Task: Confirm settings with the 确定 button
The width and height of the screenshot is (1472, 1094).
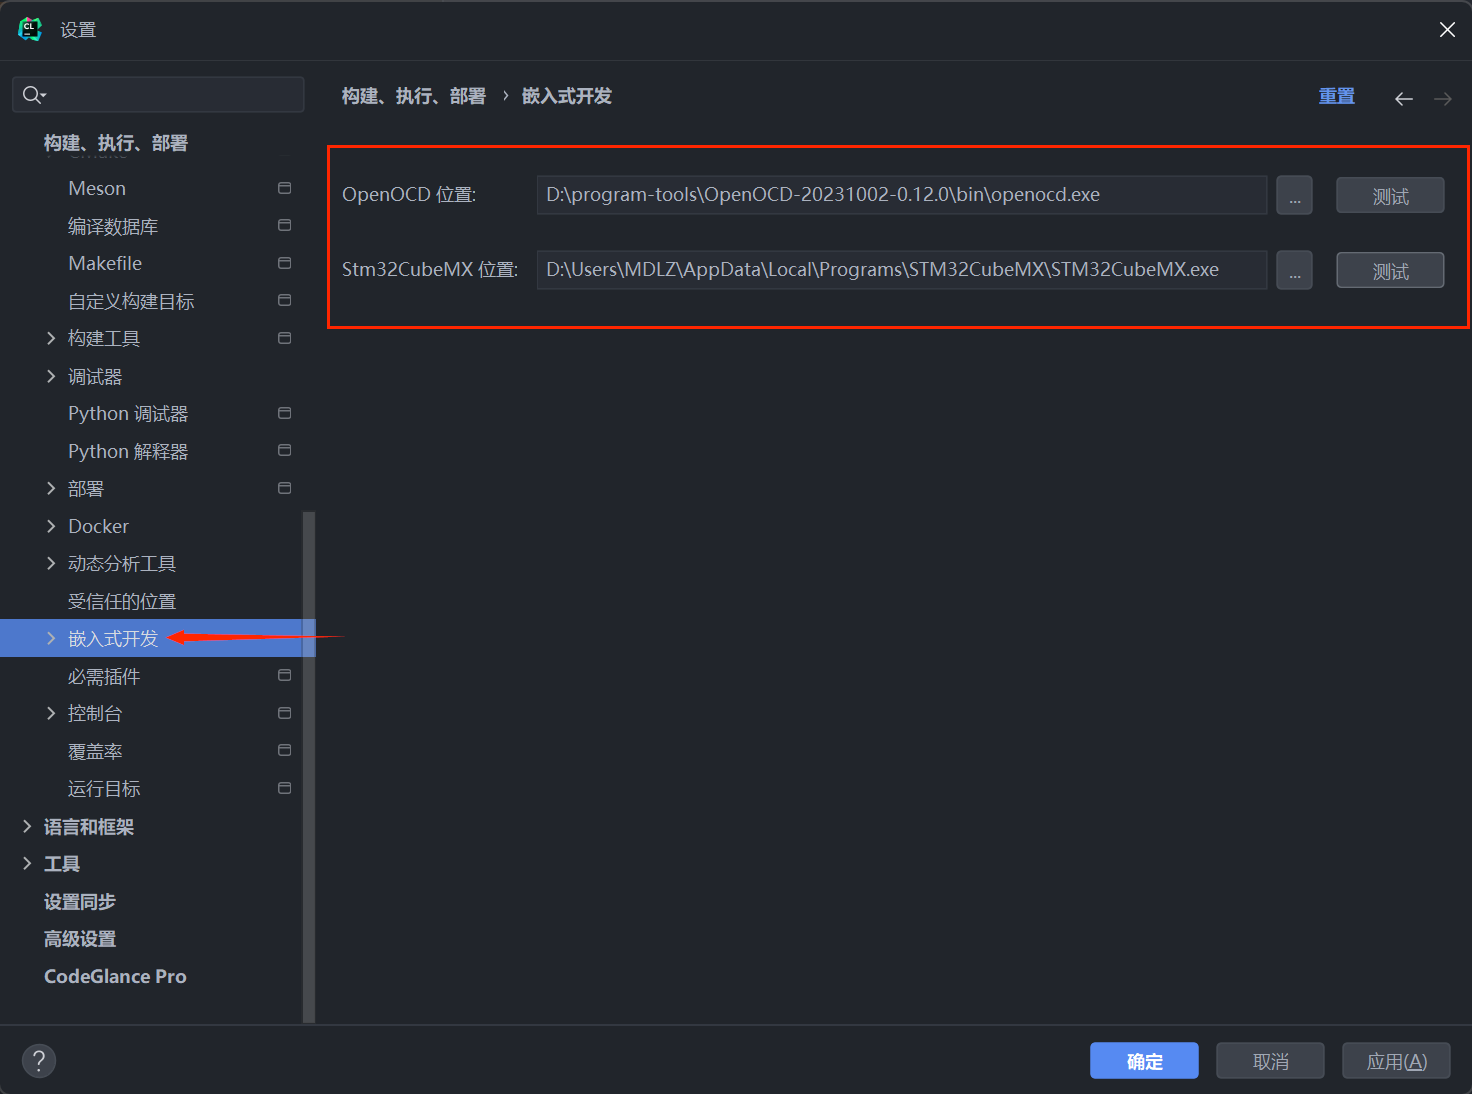Action: coord(1144,1061)
